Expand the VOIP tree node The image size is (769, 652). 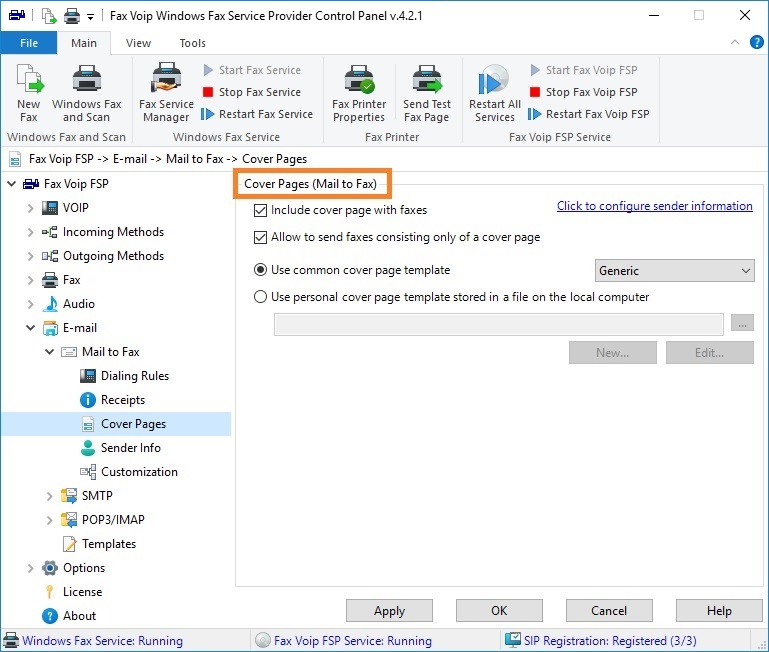[30, 208]
